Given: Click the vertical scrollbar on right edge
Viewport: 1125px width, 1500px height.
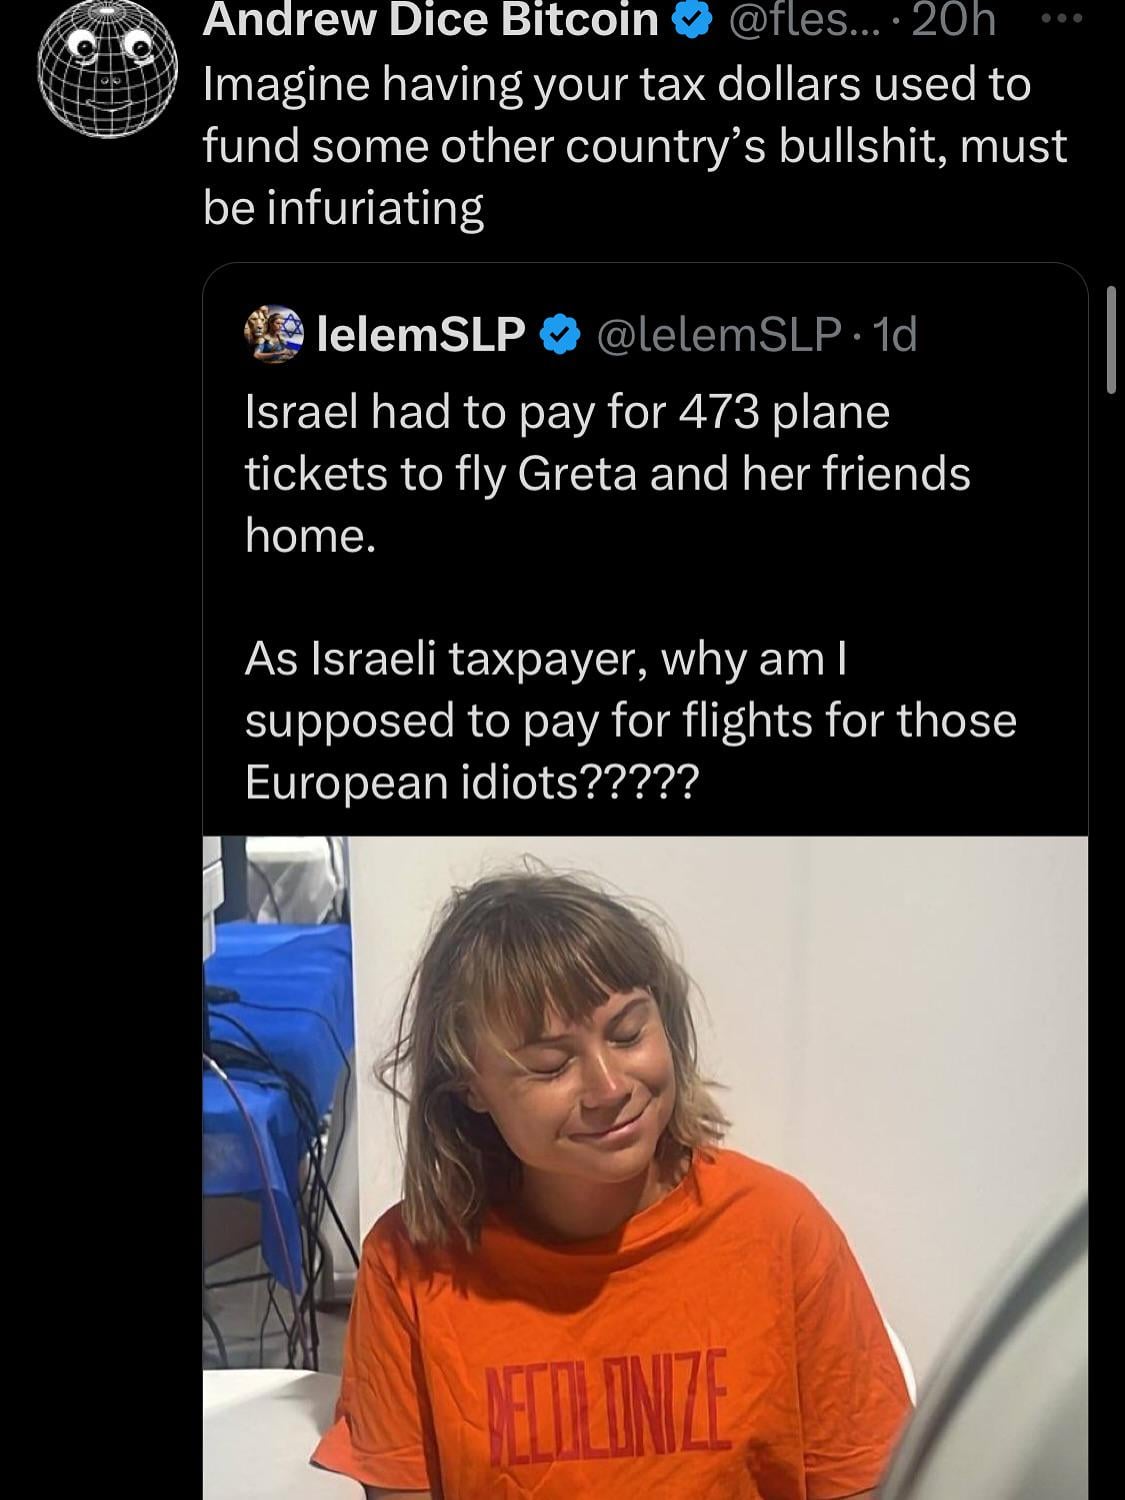Looking at the screenshot, I should click(x=1110, y=340).
